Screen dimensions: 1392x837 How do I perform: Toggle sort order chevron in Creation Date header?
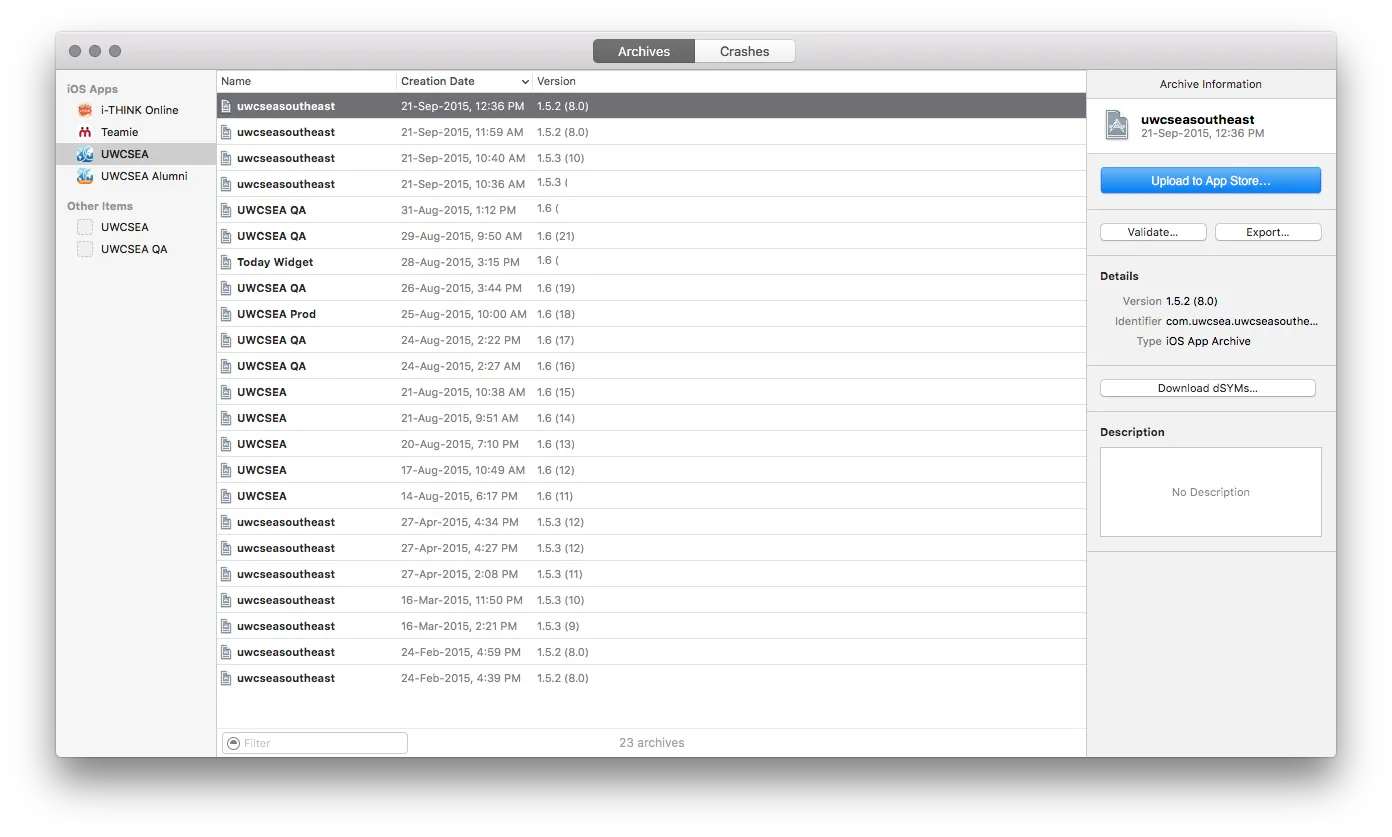pyautogui.click(x=525, y=81)
